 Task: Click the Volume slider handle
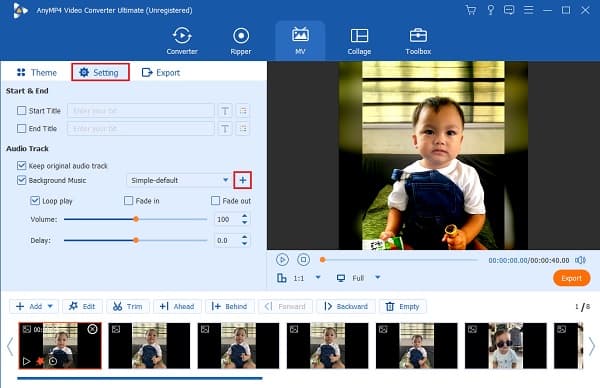pyautogui.click(x=136, y=219)
